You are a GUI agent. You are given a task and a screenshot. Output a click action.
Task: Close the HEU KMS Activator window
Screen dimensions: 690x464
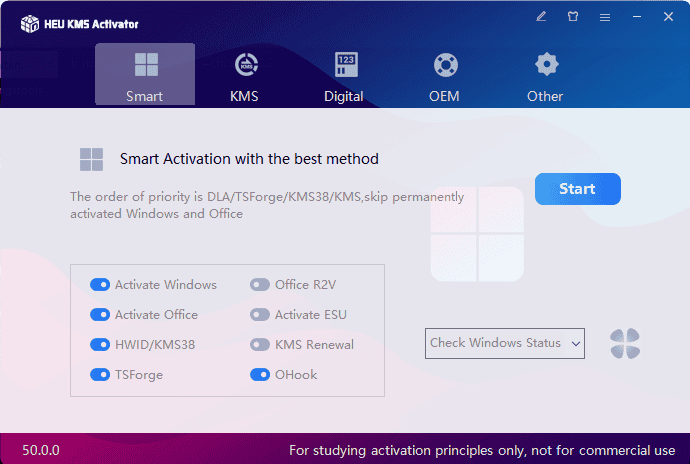click(x=668, y=17)
